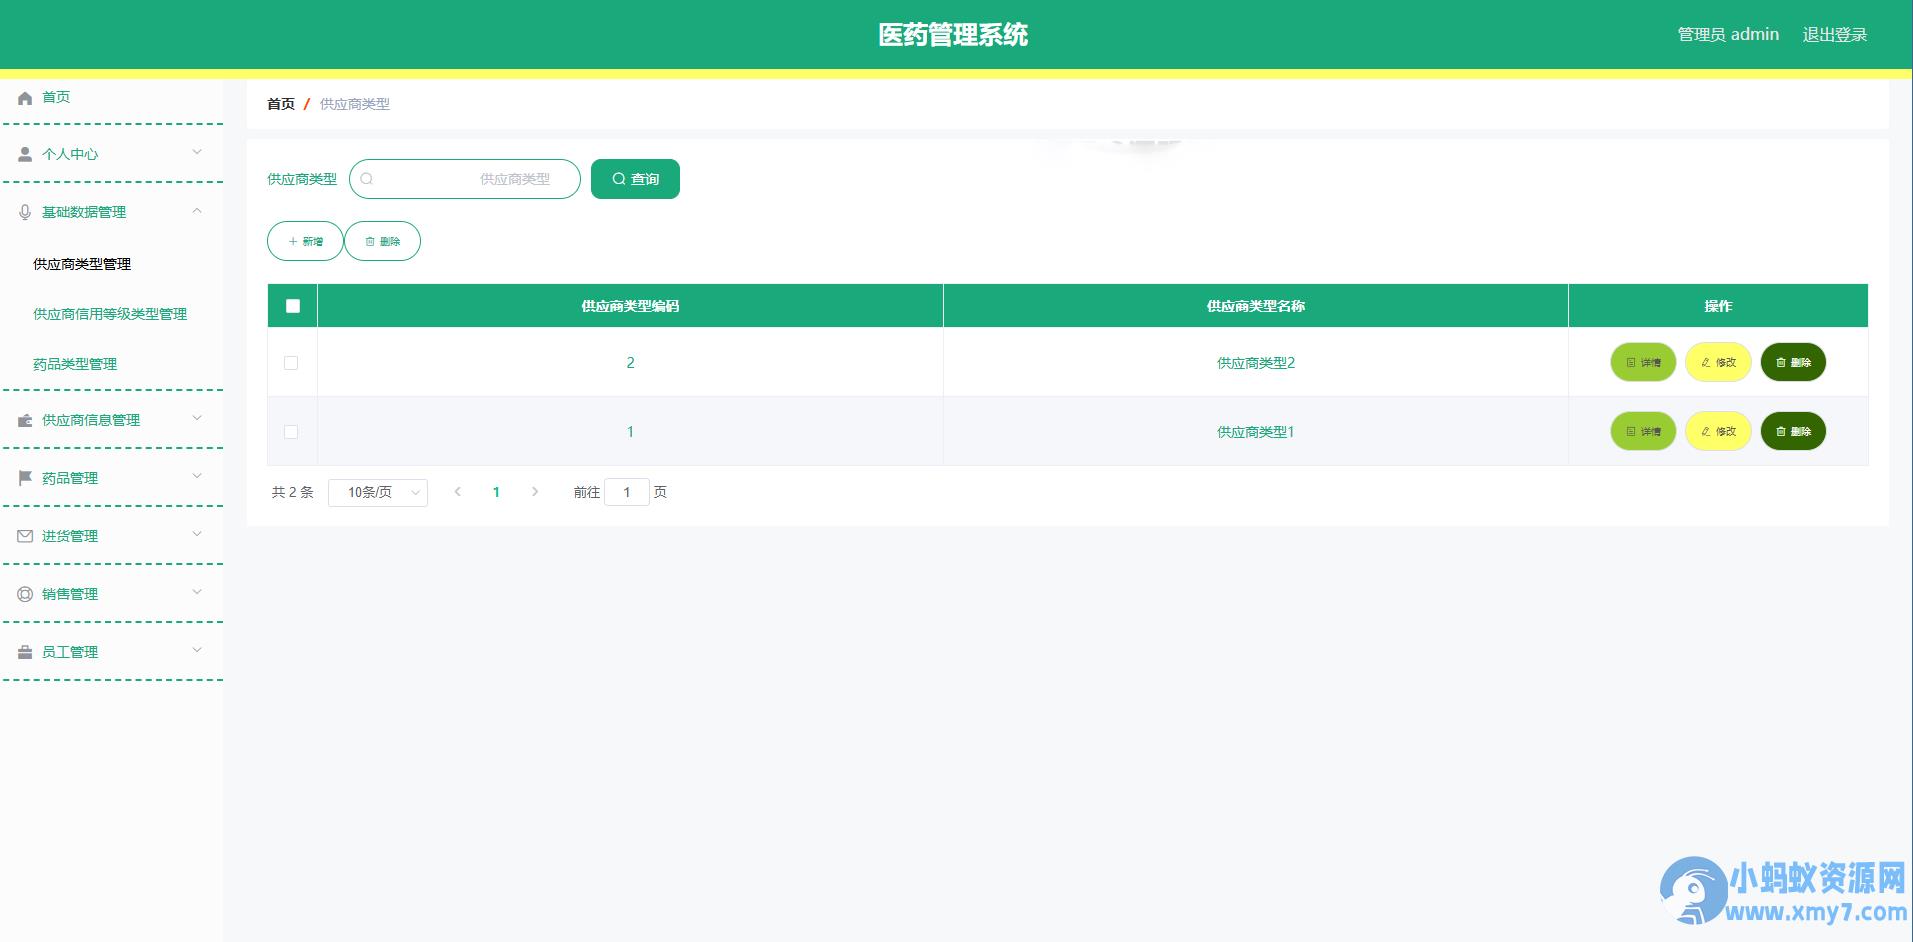Click the wallet icon beside 供应商信息管理
Screen dimensions: 1913x942
point(25,420)
